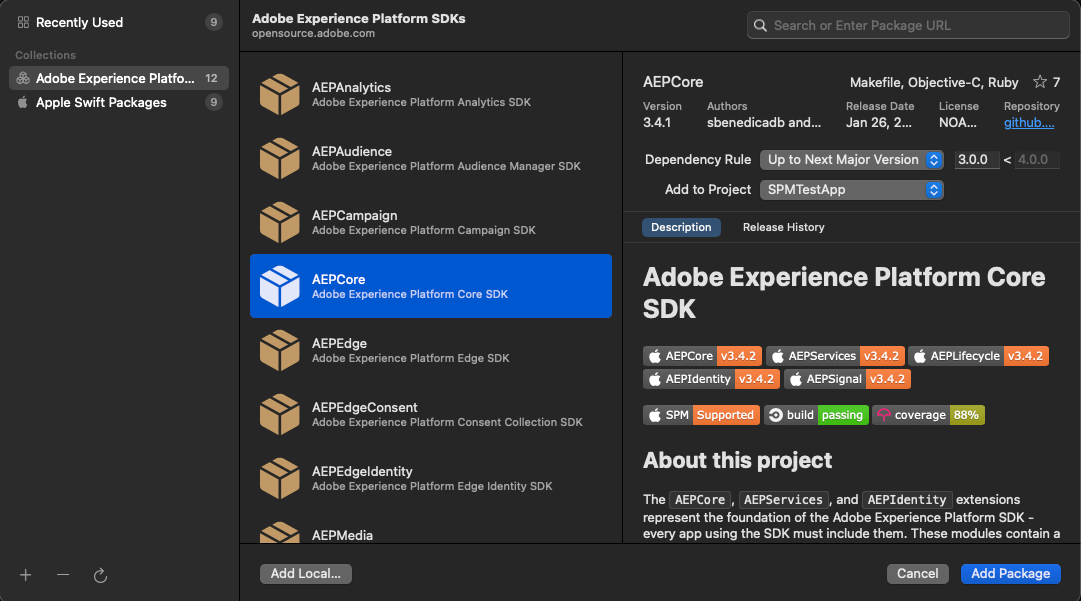Click the minimum version field showing 3.0.0
Image resolution: width=1081 pixels, height=601 pixels.
pos(977,160)
